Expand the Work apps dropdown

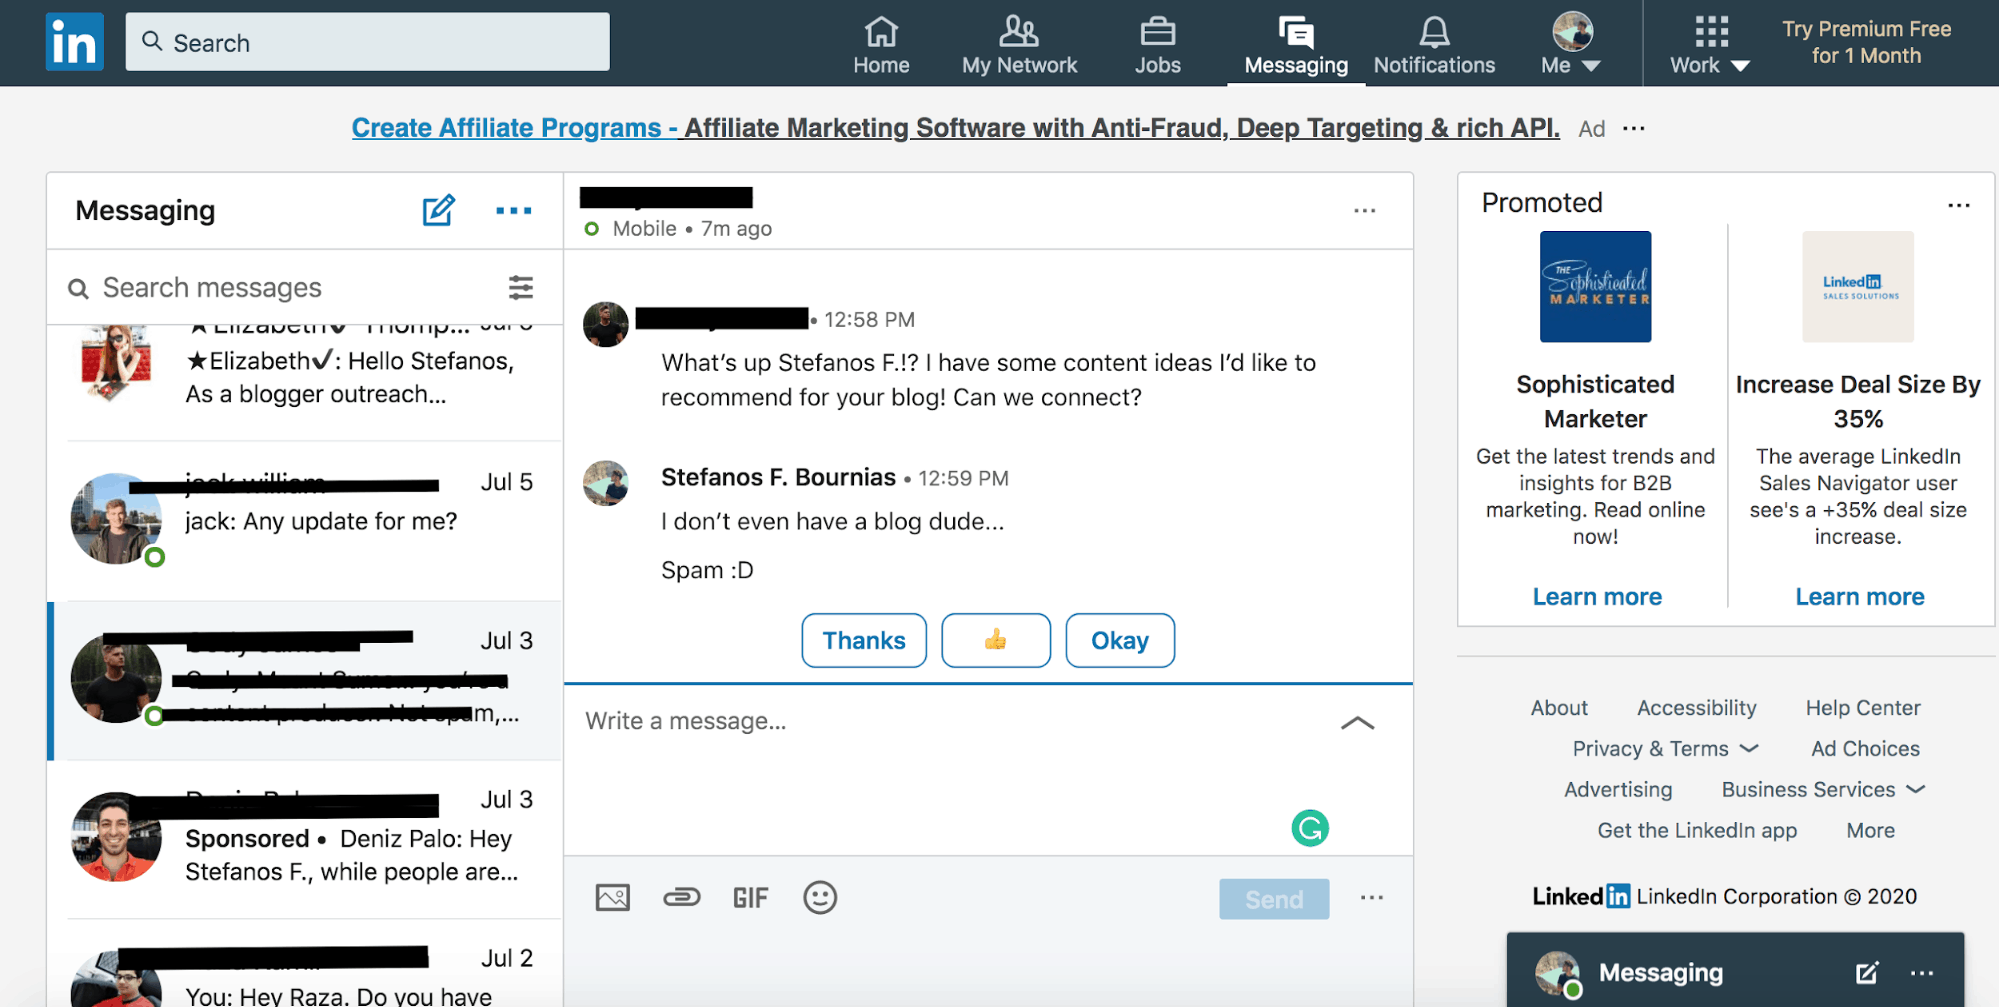tap(1710, 45)
